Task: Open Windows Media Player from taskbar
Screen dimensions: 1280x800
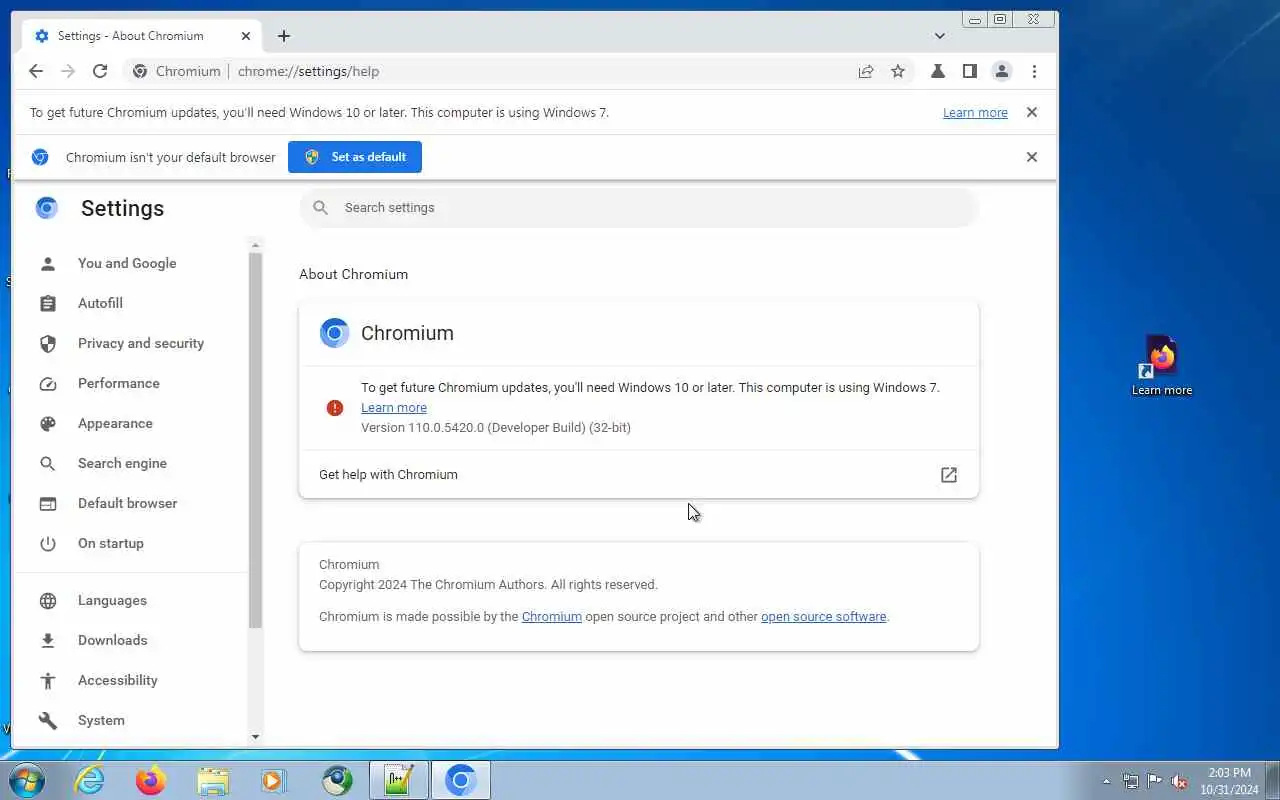Action: (x=274, y=780)
